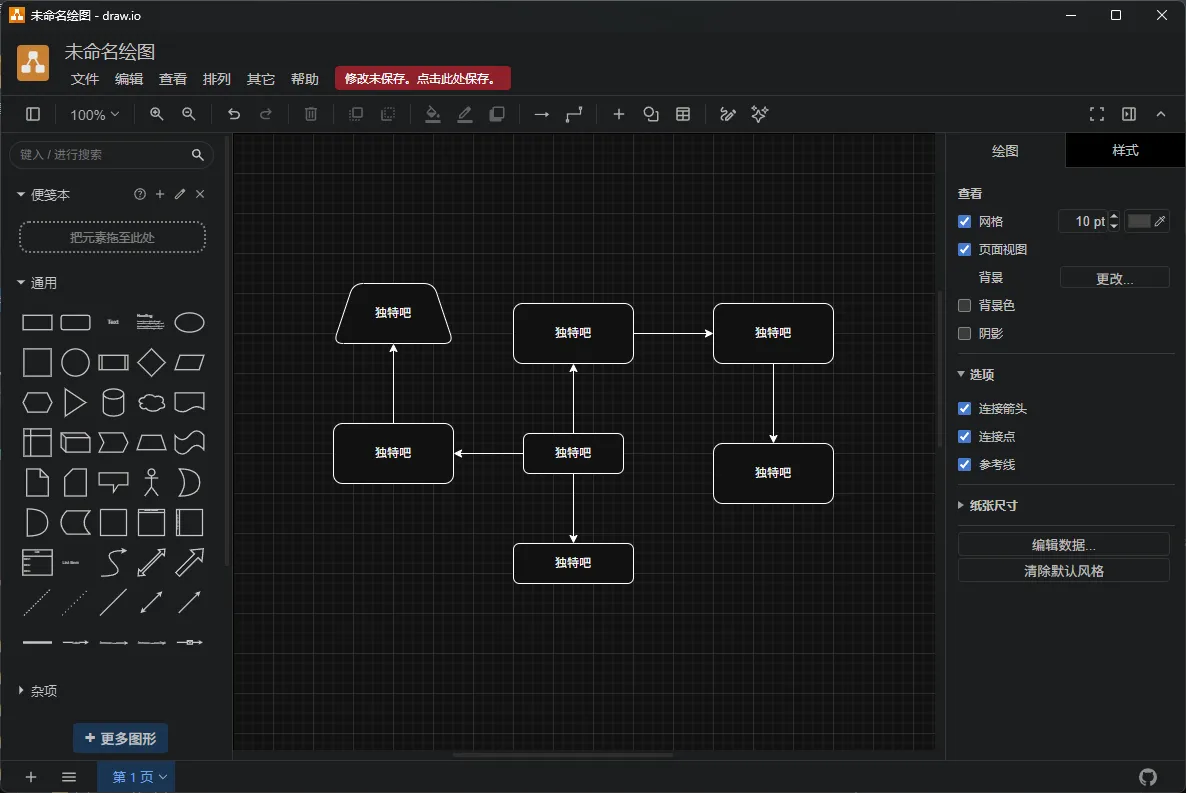Click the sparkle generate icon
The width and height of the screenshot is (1186, 793).
tap(759, 114)
